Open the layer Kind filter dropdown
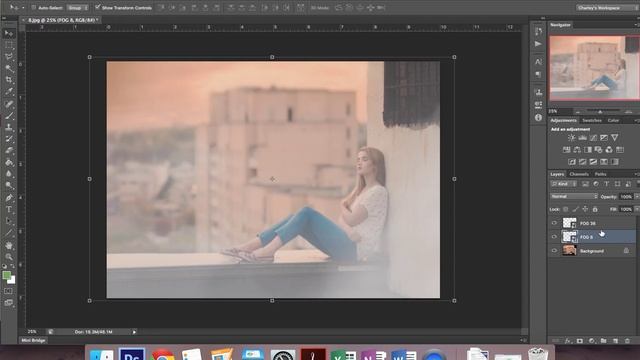 coord(564,184)
